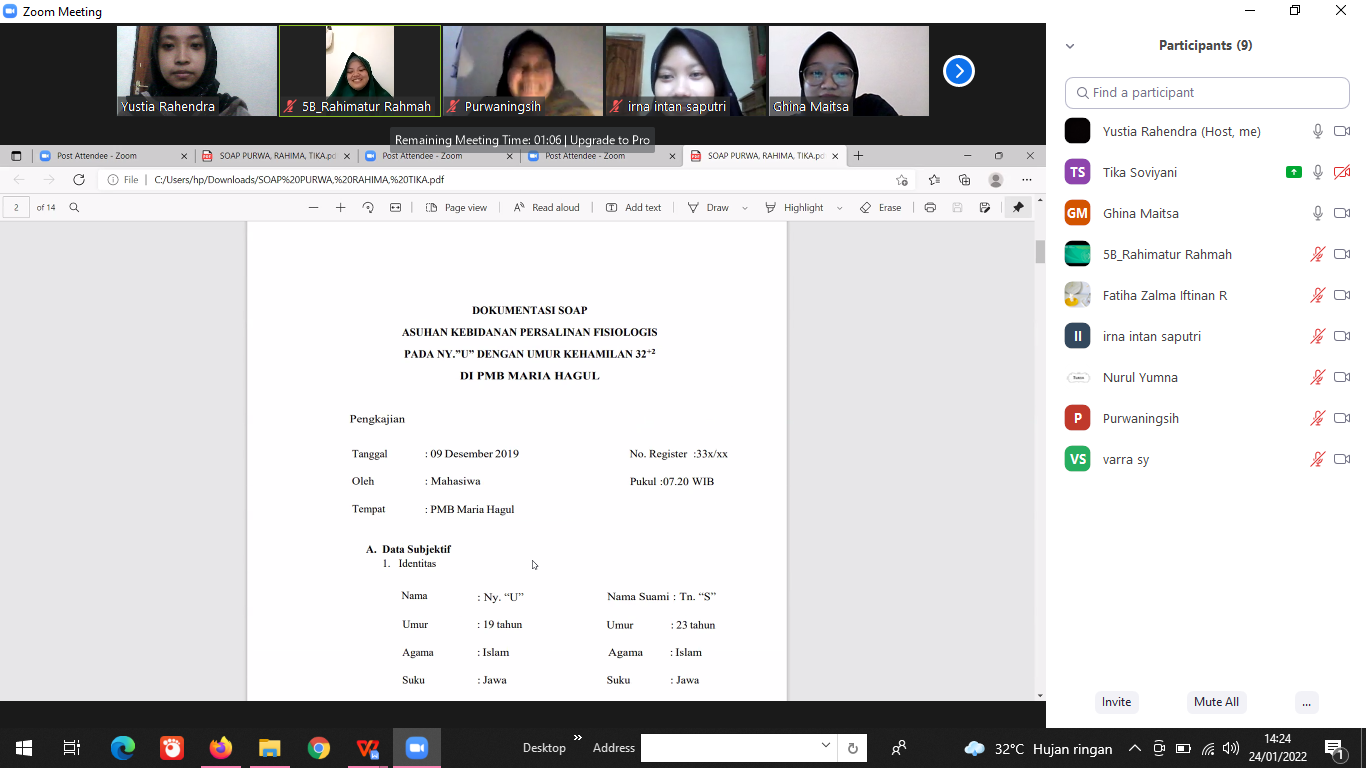Click the PDF page number box
The height and width of the screenshot is (768, 1366).
16,207
